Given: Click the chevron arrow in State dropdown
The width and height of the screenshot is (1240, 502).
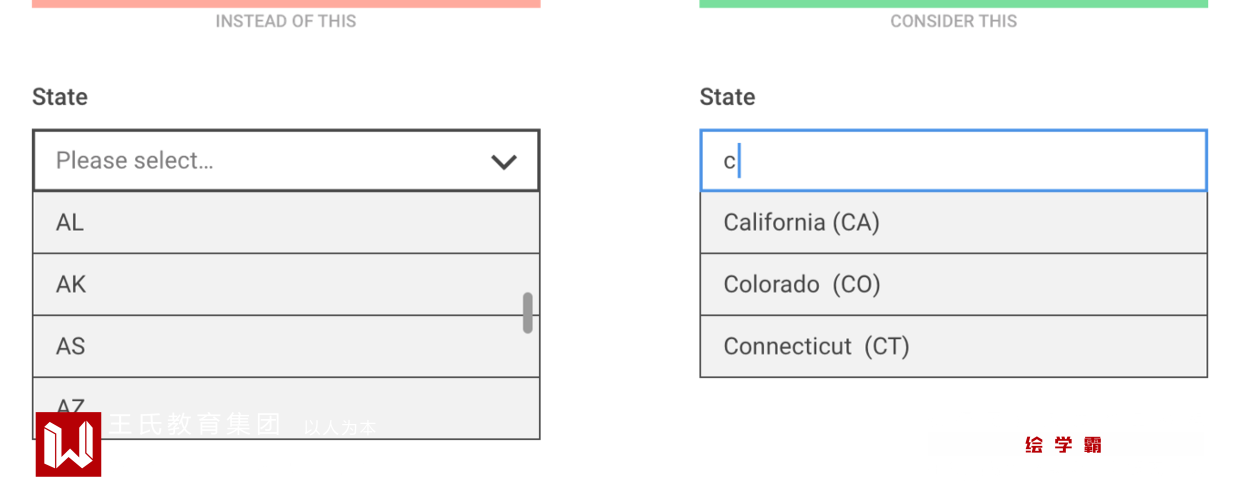Looking at the screenshot, I should (x=504, y=161).
